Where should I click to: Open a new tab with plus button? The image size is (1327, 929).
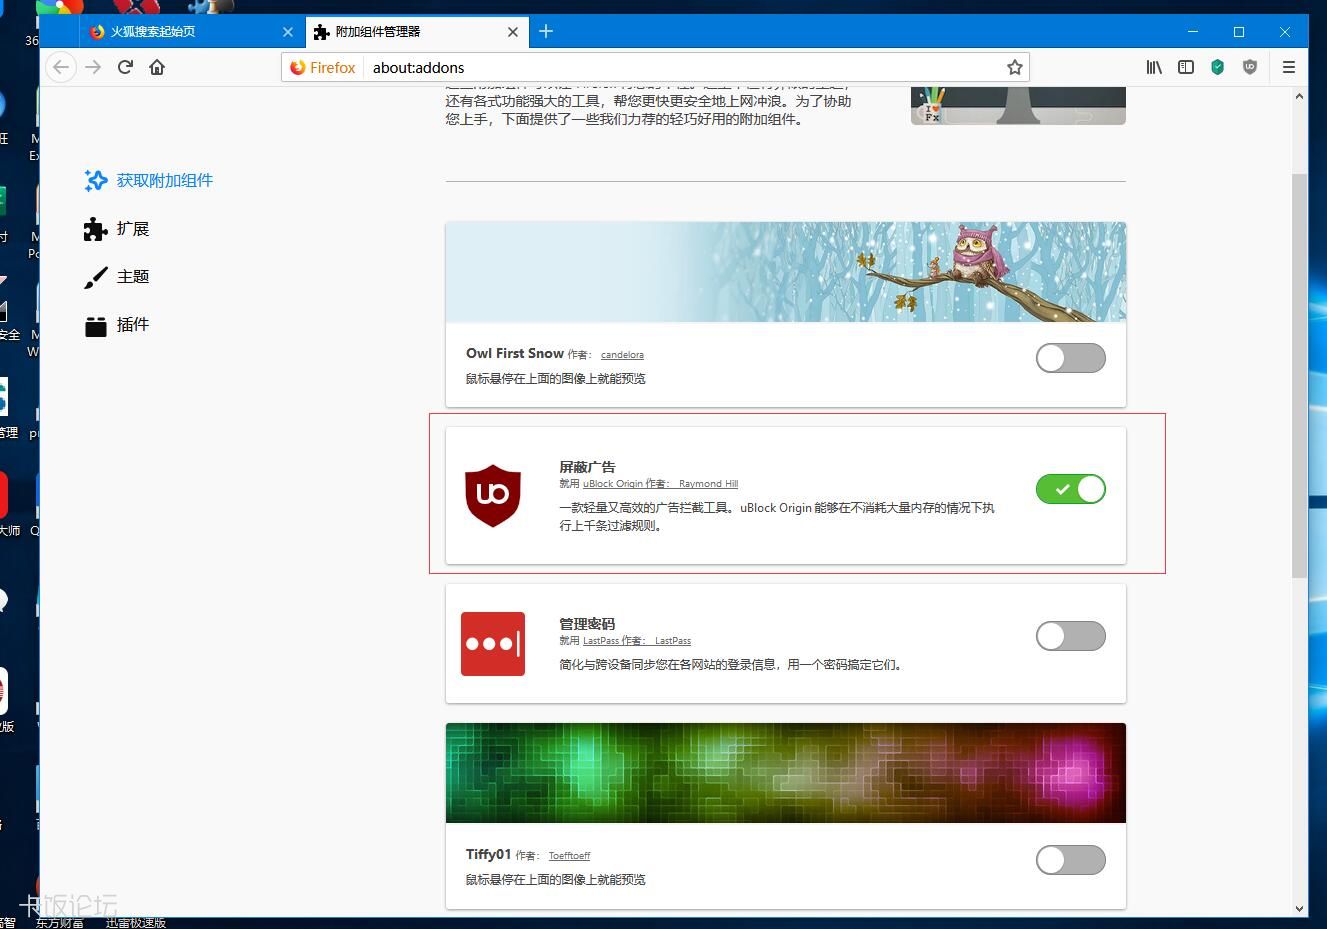[x=546, y=31]
